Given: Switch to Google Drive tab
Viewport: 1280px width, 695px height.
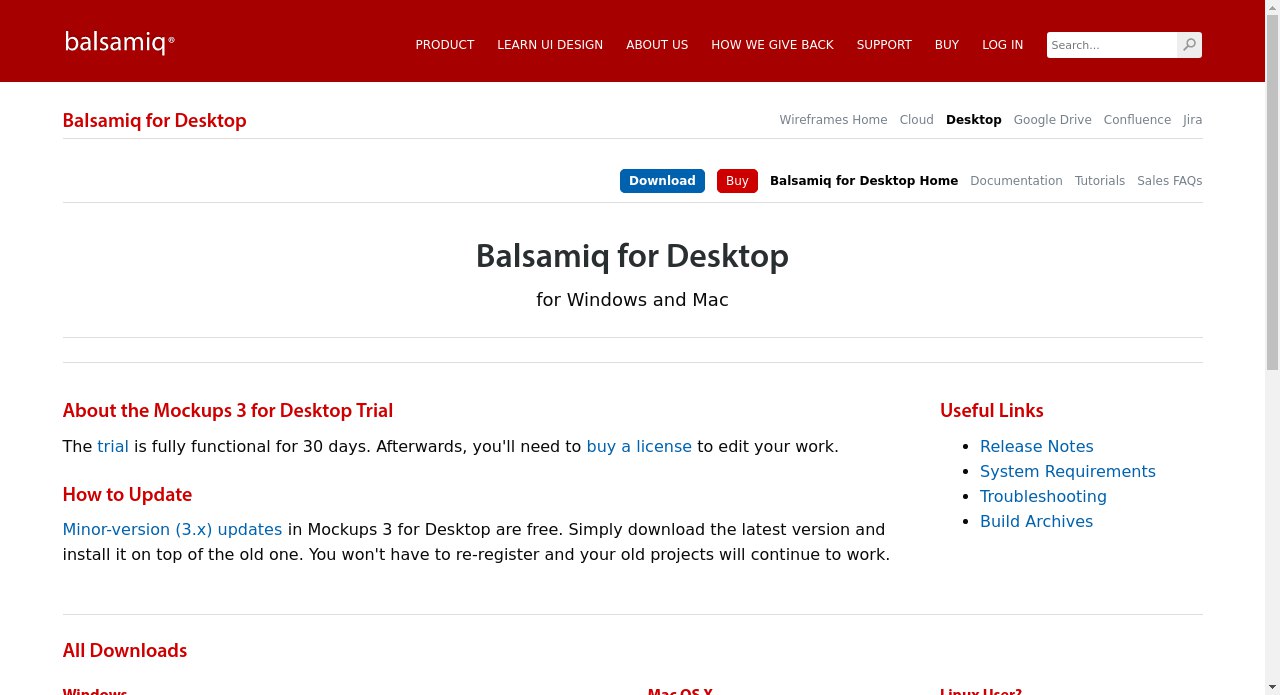Looking at the screenshot, I should 1052,120.
